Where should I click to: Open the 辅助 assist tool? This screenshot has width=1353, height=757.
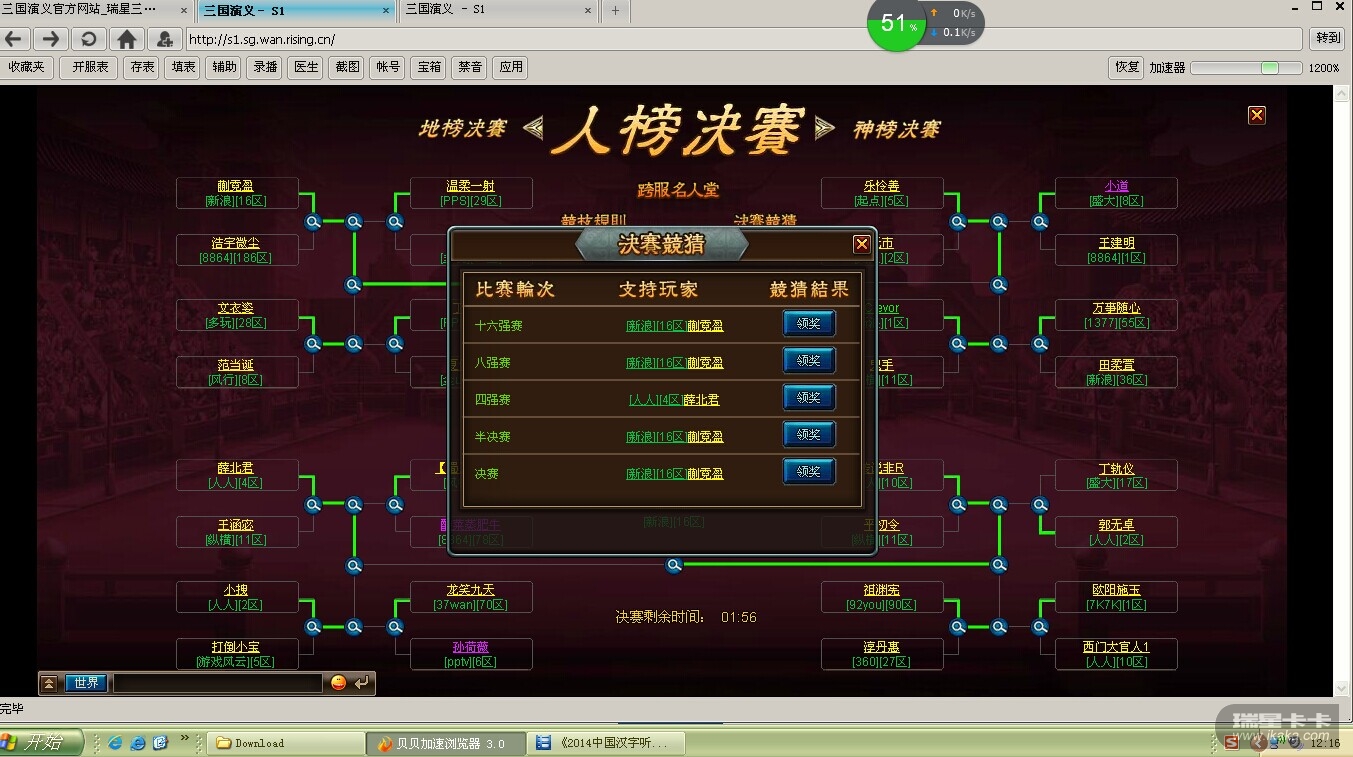click(224, 67)
